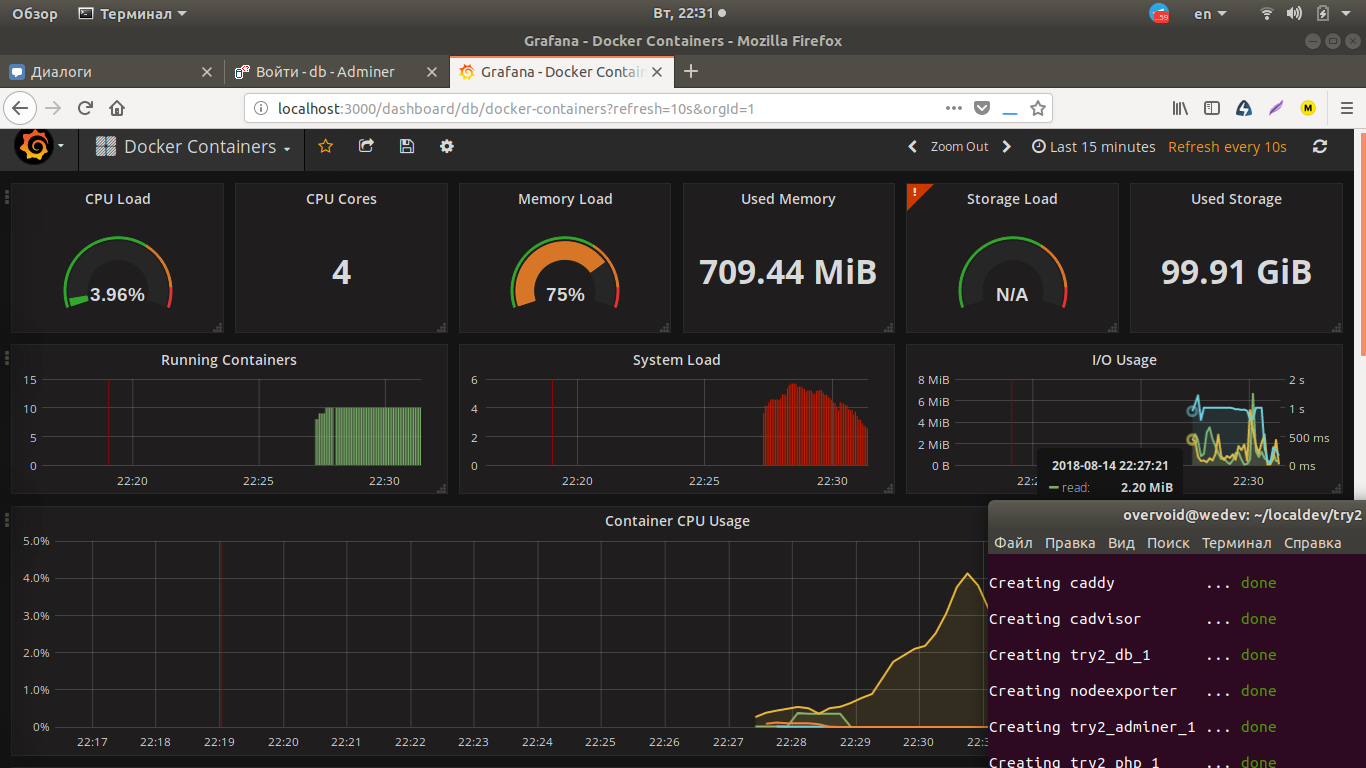
Task: Toggle the Firefox sidebar icon
Action: (1212, 108)
